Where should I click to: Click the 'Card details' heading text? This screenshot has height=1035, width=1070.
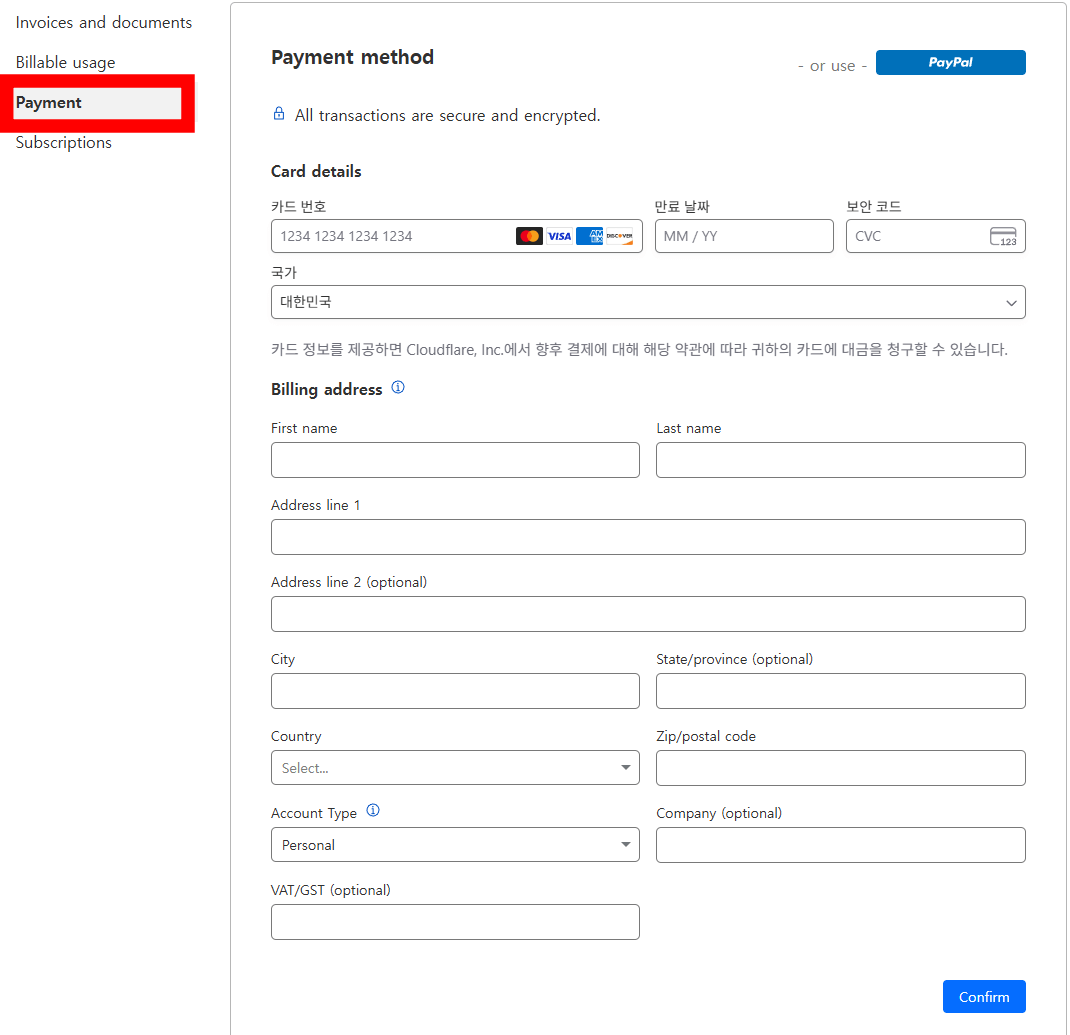coord(316,171)
